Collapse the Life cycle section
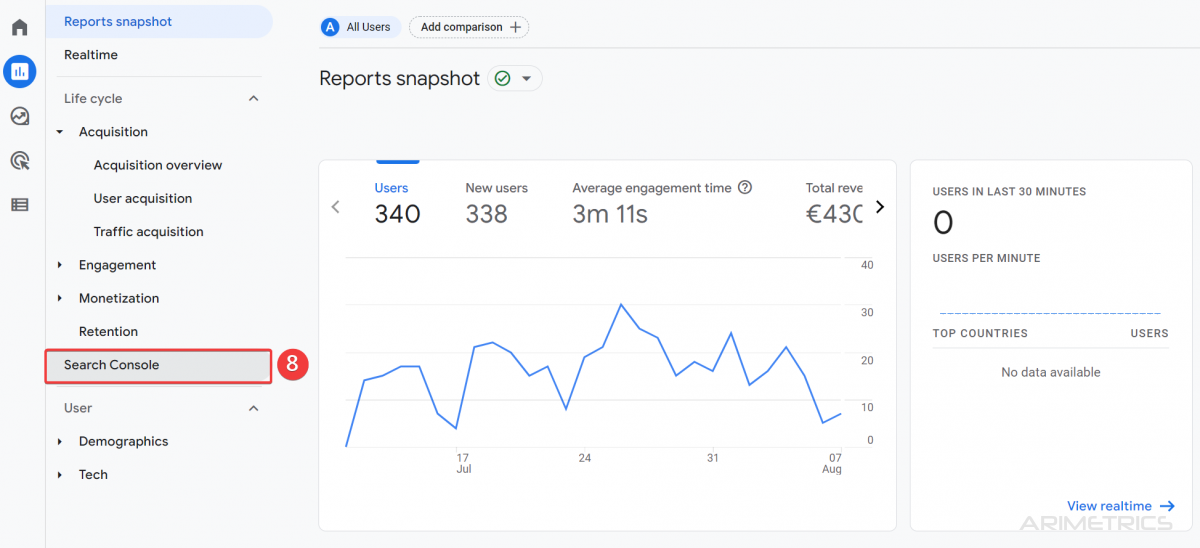 (x=254, y=98)
